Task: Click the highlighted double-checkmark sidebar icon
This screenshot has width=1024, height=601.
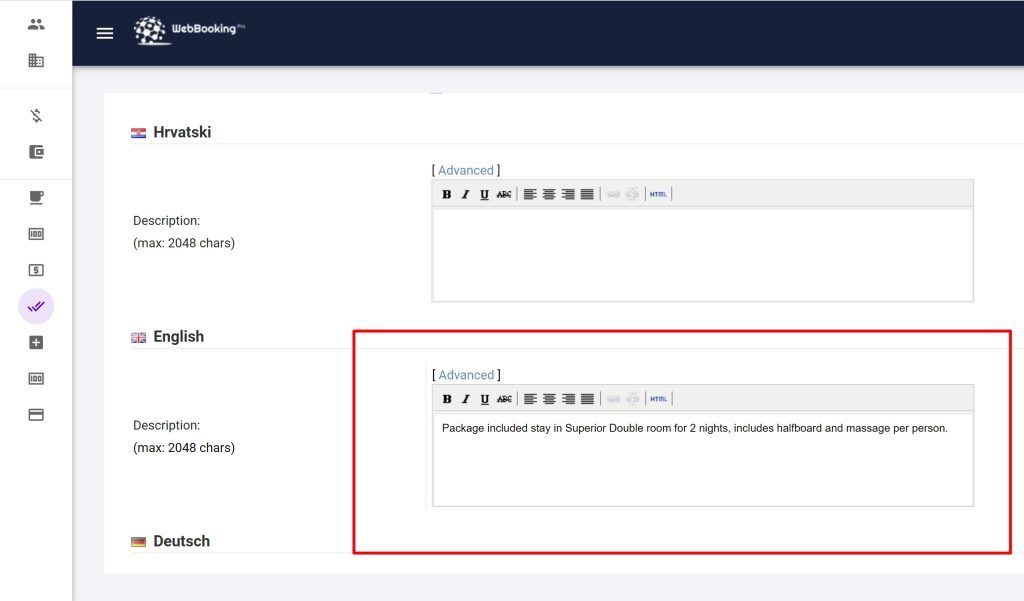Action: 36,306
